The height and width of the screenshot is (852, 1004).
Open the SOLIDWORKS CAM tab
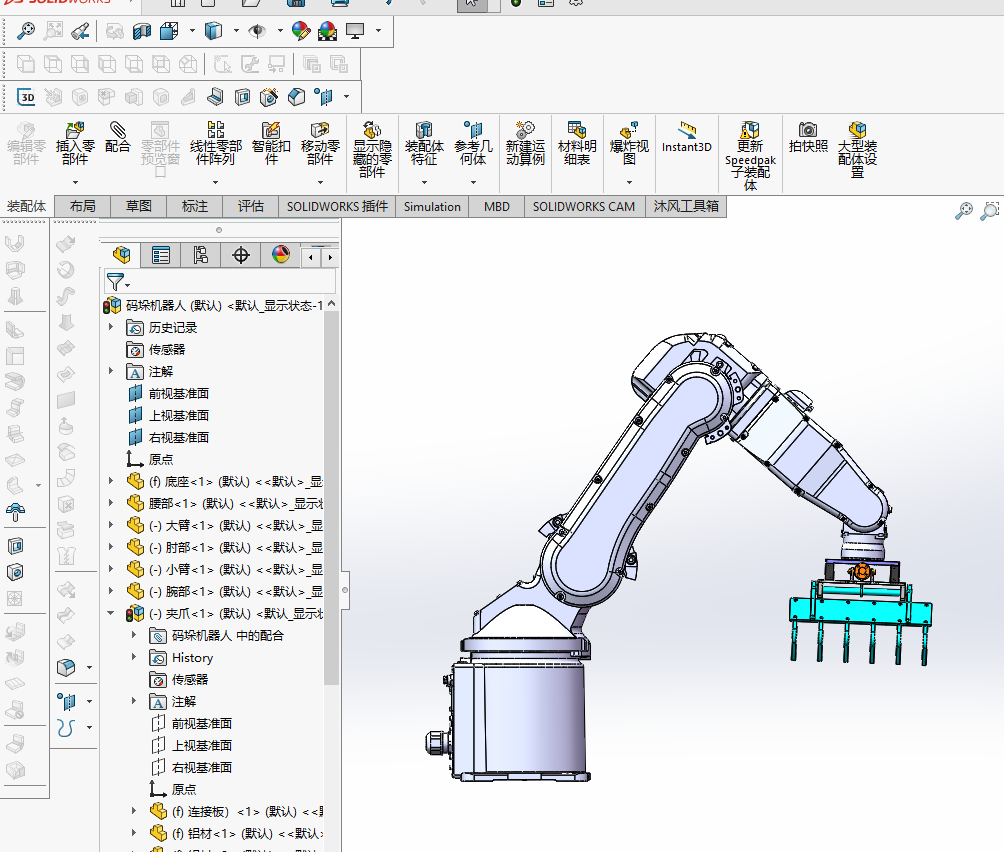[583, 207]
